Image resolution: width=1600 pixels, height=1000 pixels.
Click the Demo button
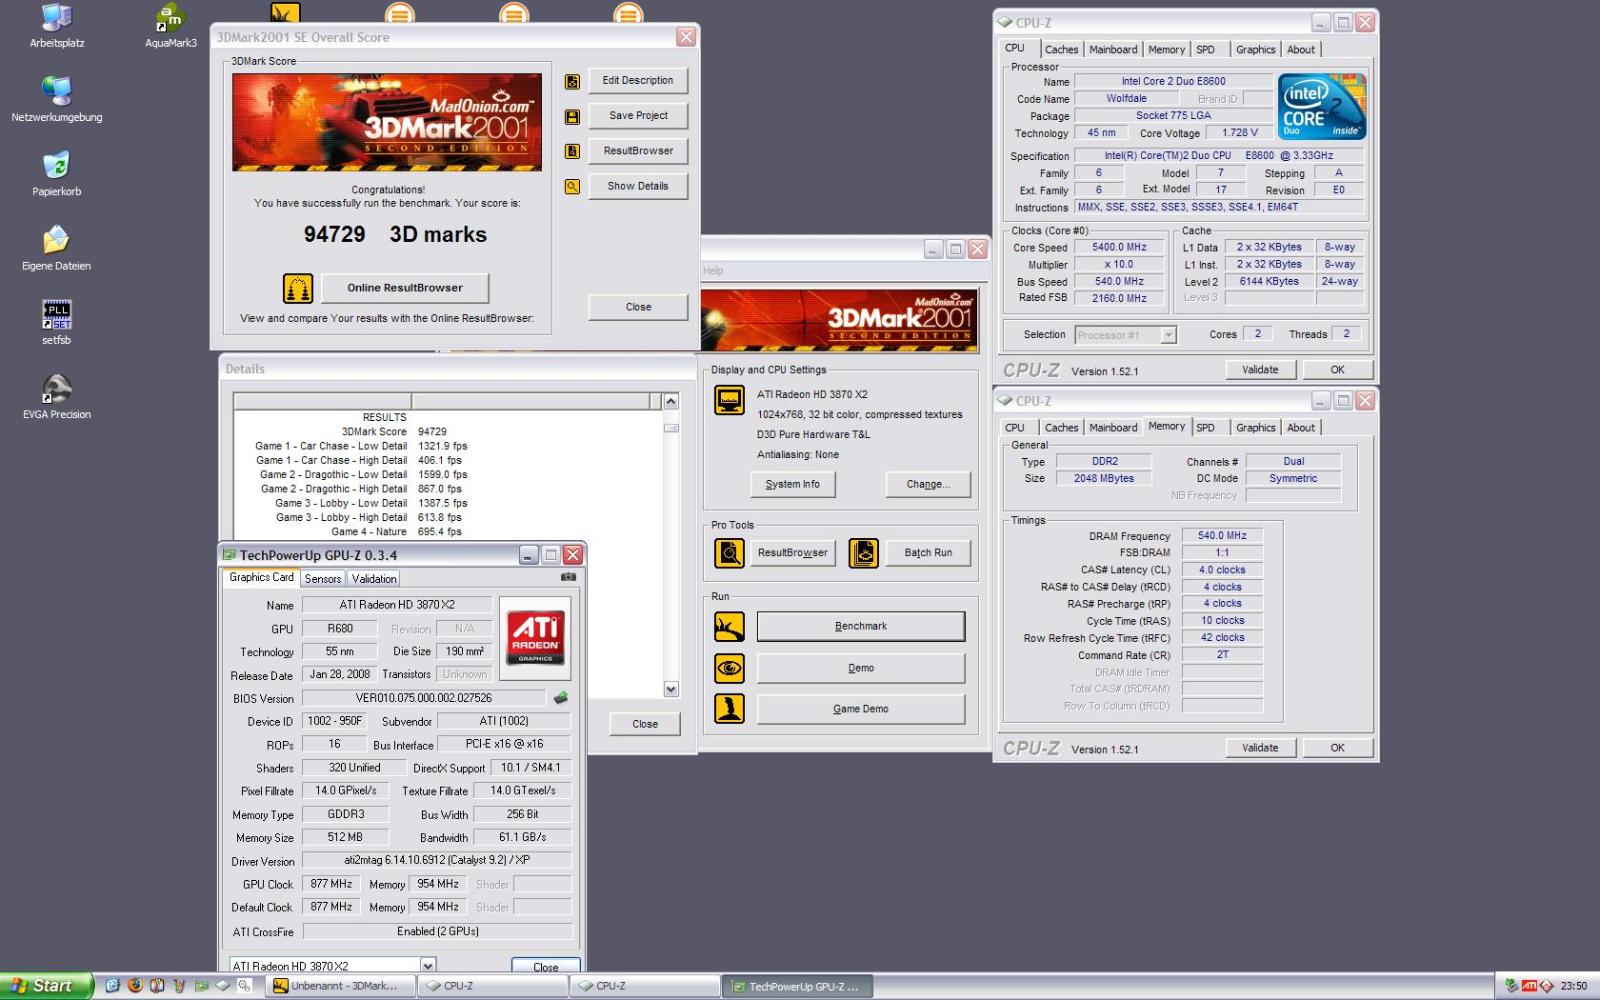[x=861, y=667]
